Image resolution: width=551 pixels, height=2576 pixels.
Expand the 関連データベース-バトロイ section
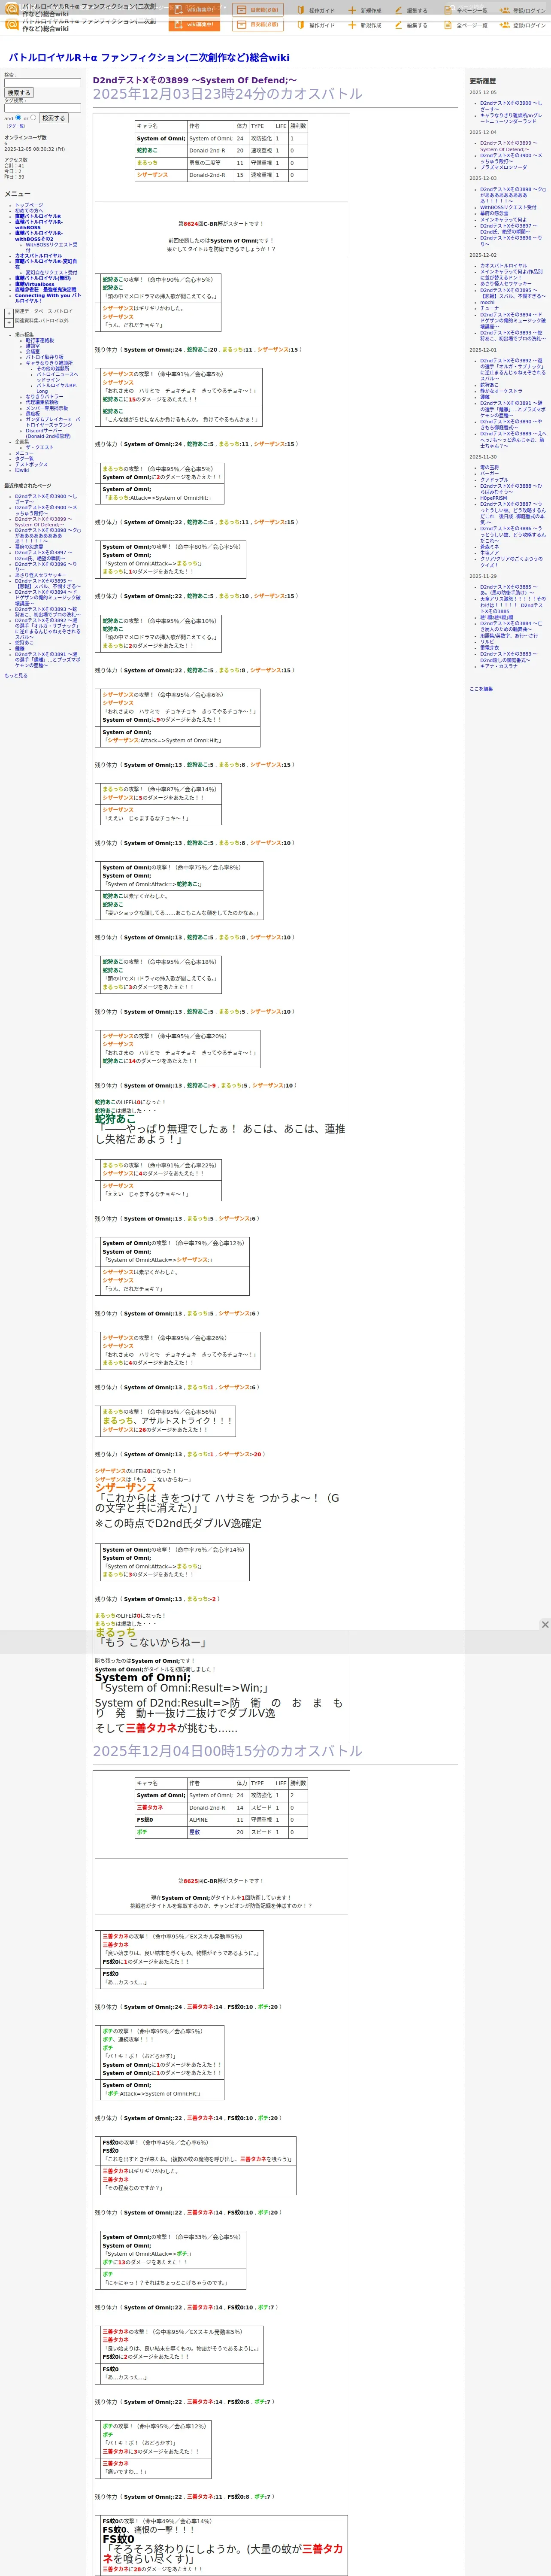coord(9,313)
